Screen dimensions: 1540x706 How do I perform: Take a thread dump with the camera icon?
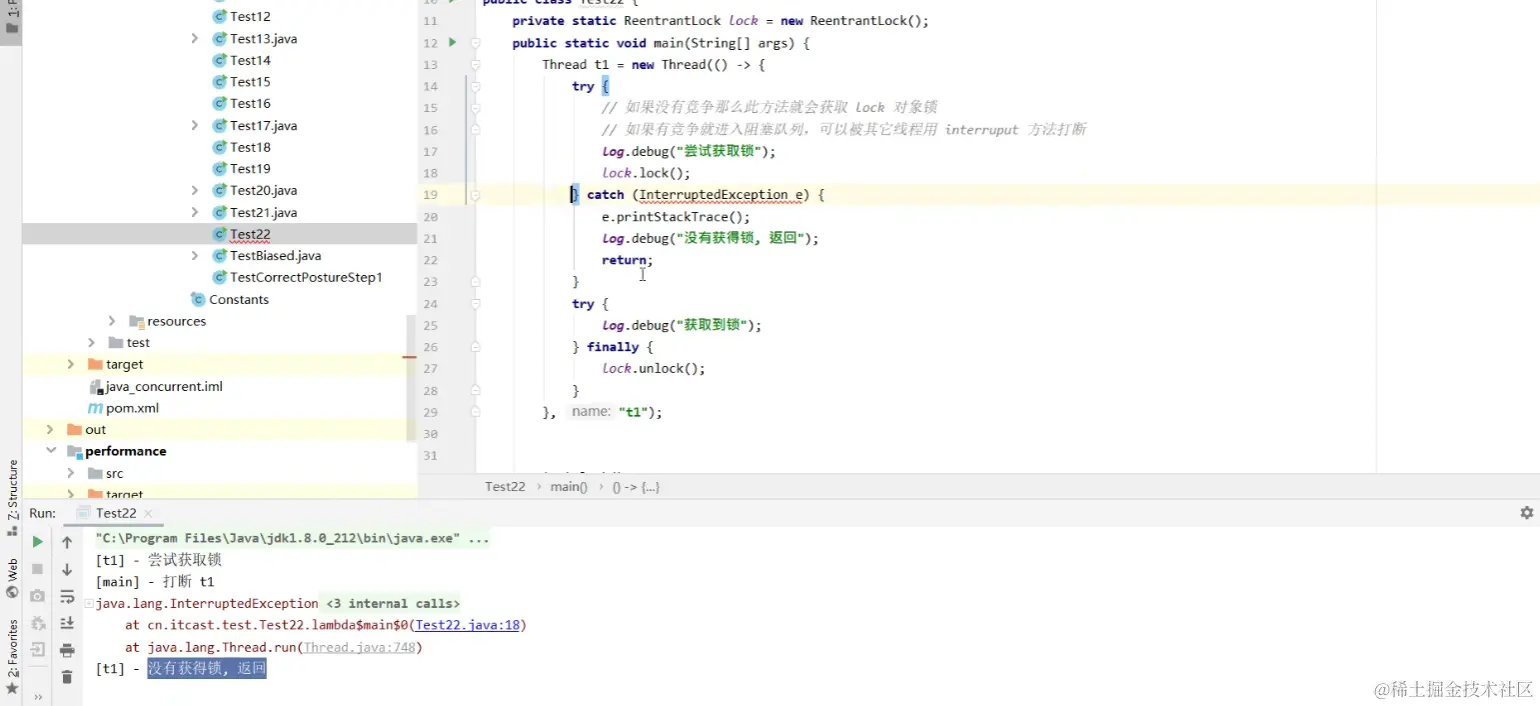[x=36, y=597]
